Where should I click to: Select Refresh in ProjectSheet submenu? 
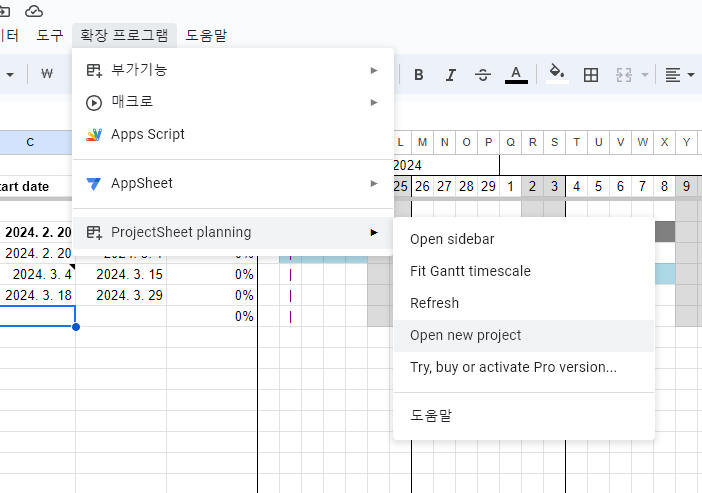(x=524, y=303)
